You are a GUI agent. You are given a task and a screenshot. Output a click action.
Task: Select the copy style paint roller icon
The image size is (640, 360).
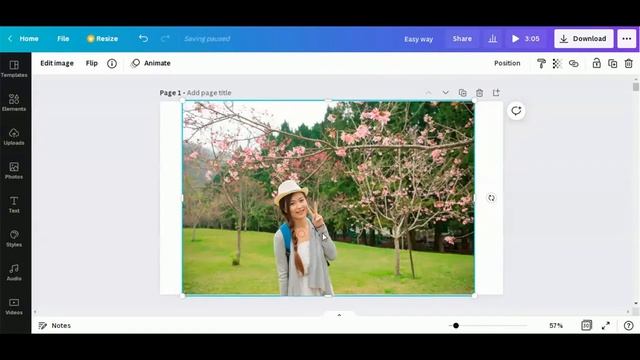tap(541, 63)
